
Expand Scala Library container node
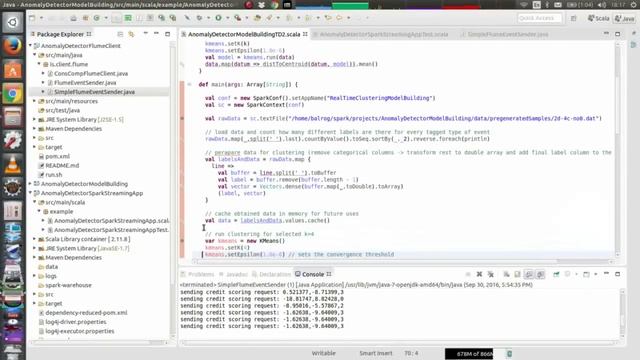35,239
